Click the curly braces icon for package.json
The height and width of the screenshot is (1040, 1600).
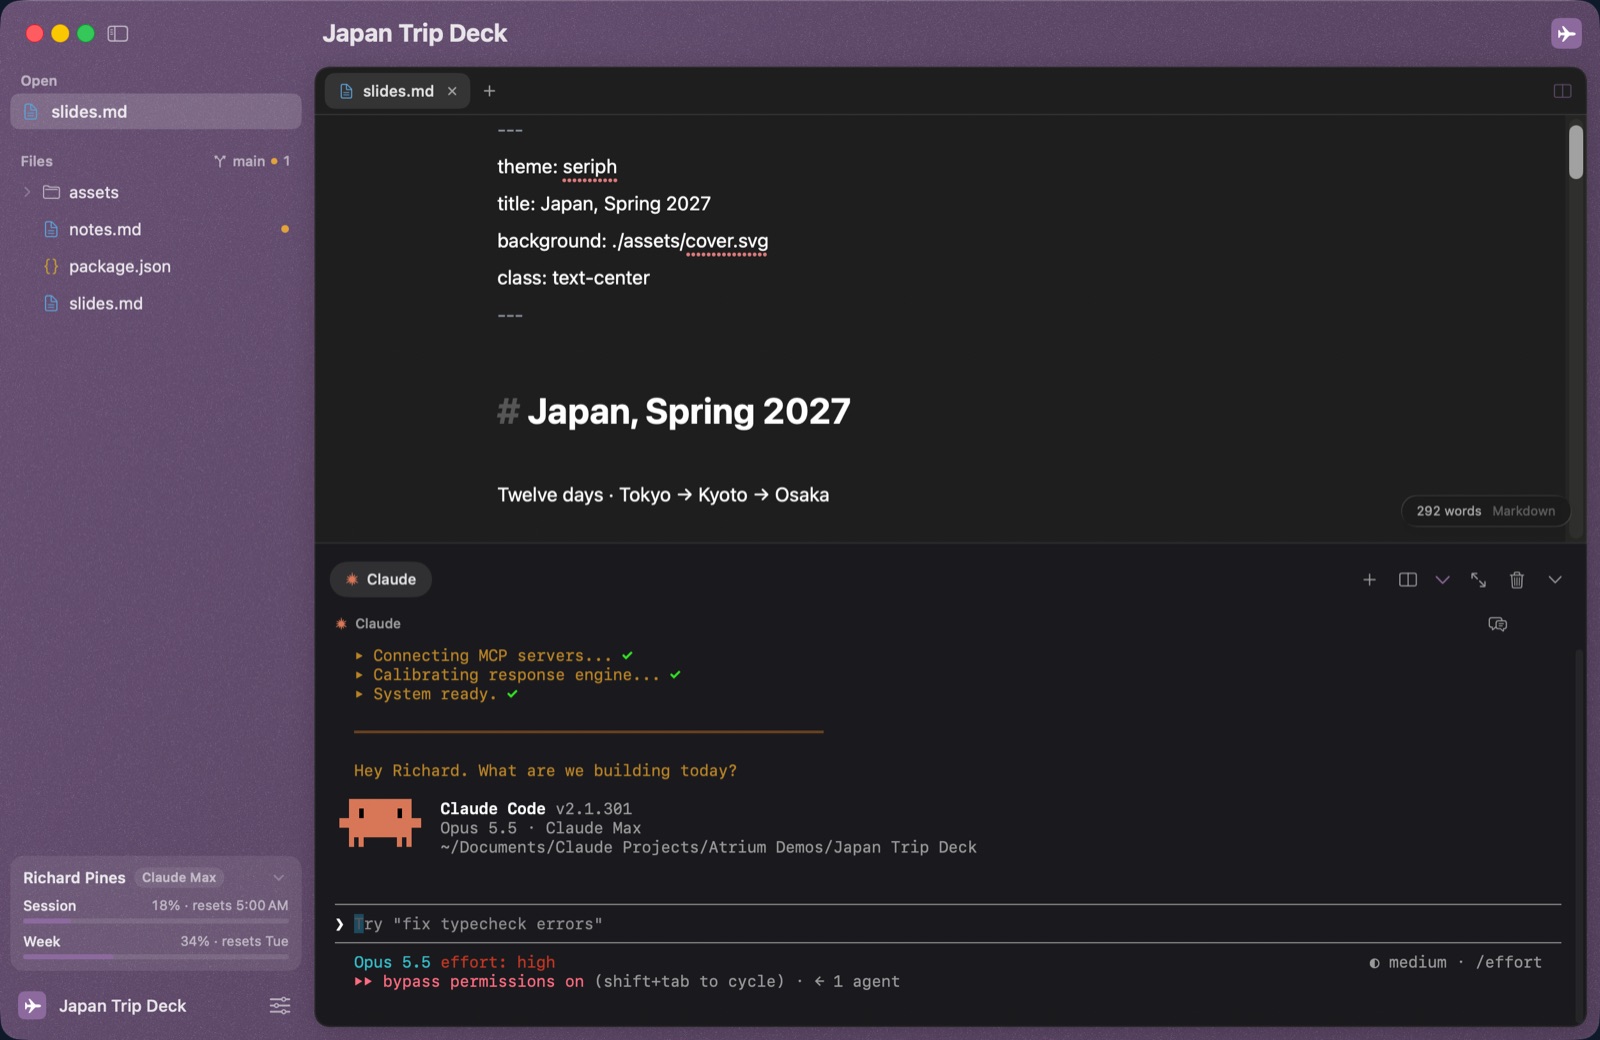click(x=51, y=266)
